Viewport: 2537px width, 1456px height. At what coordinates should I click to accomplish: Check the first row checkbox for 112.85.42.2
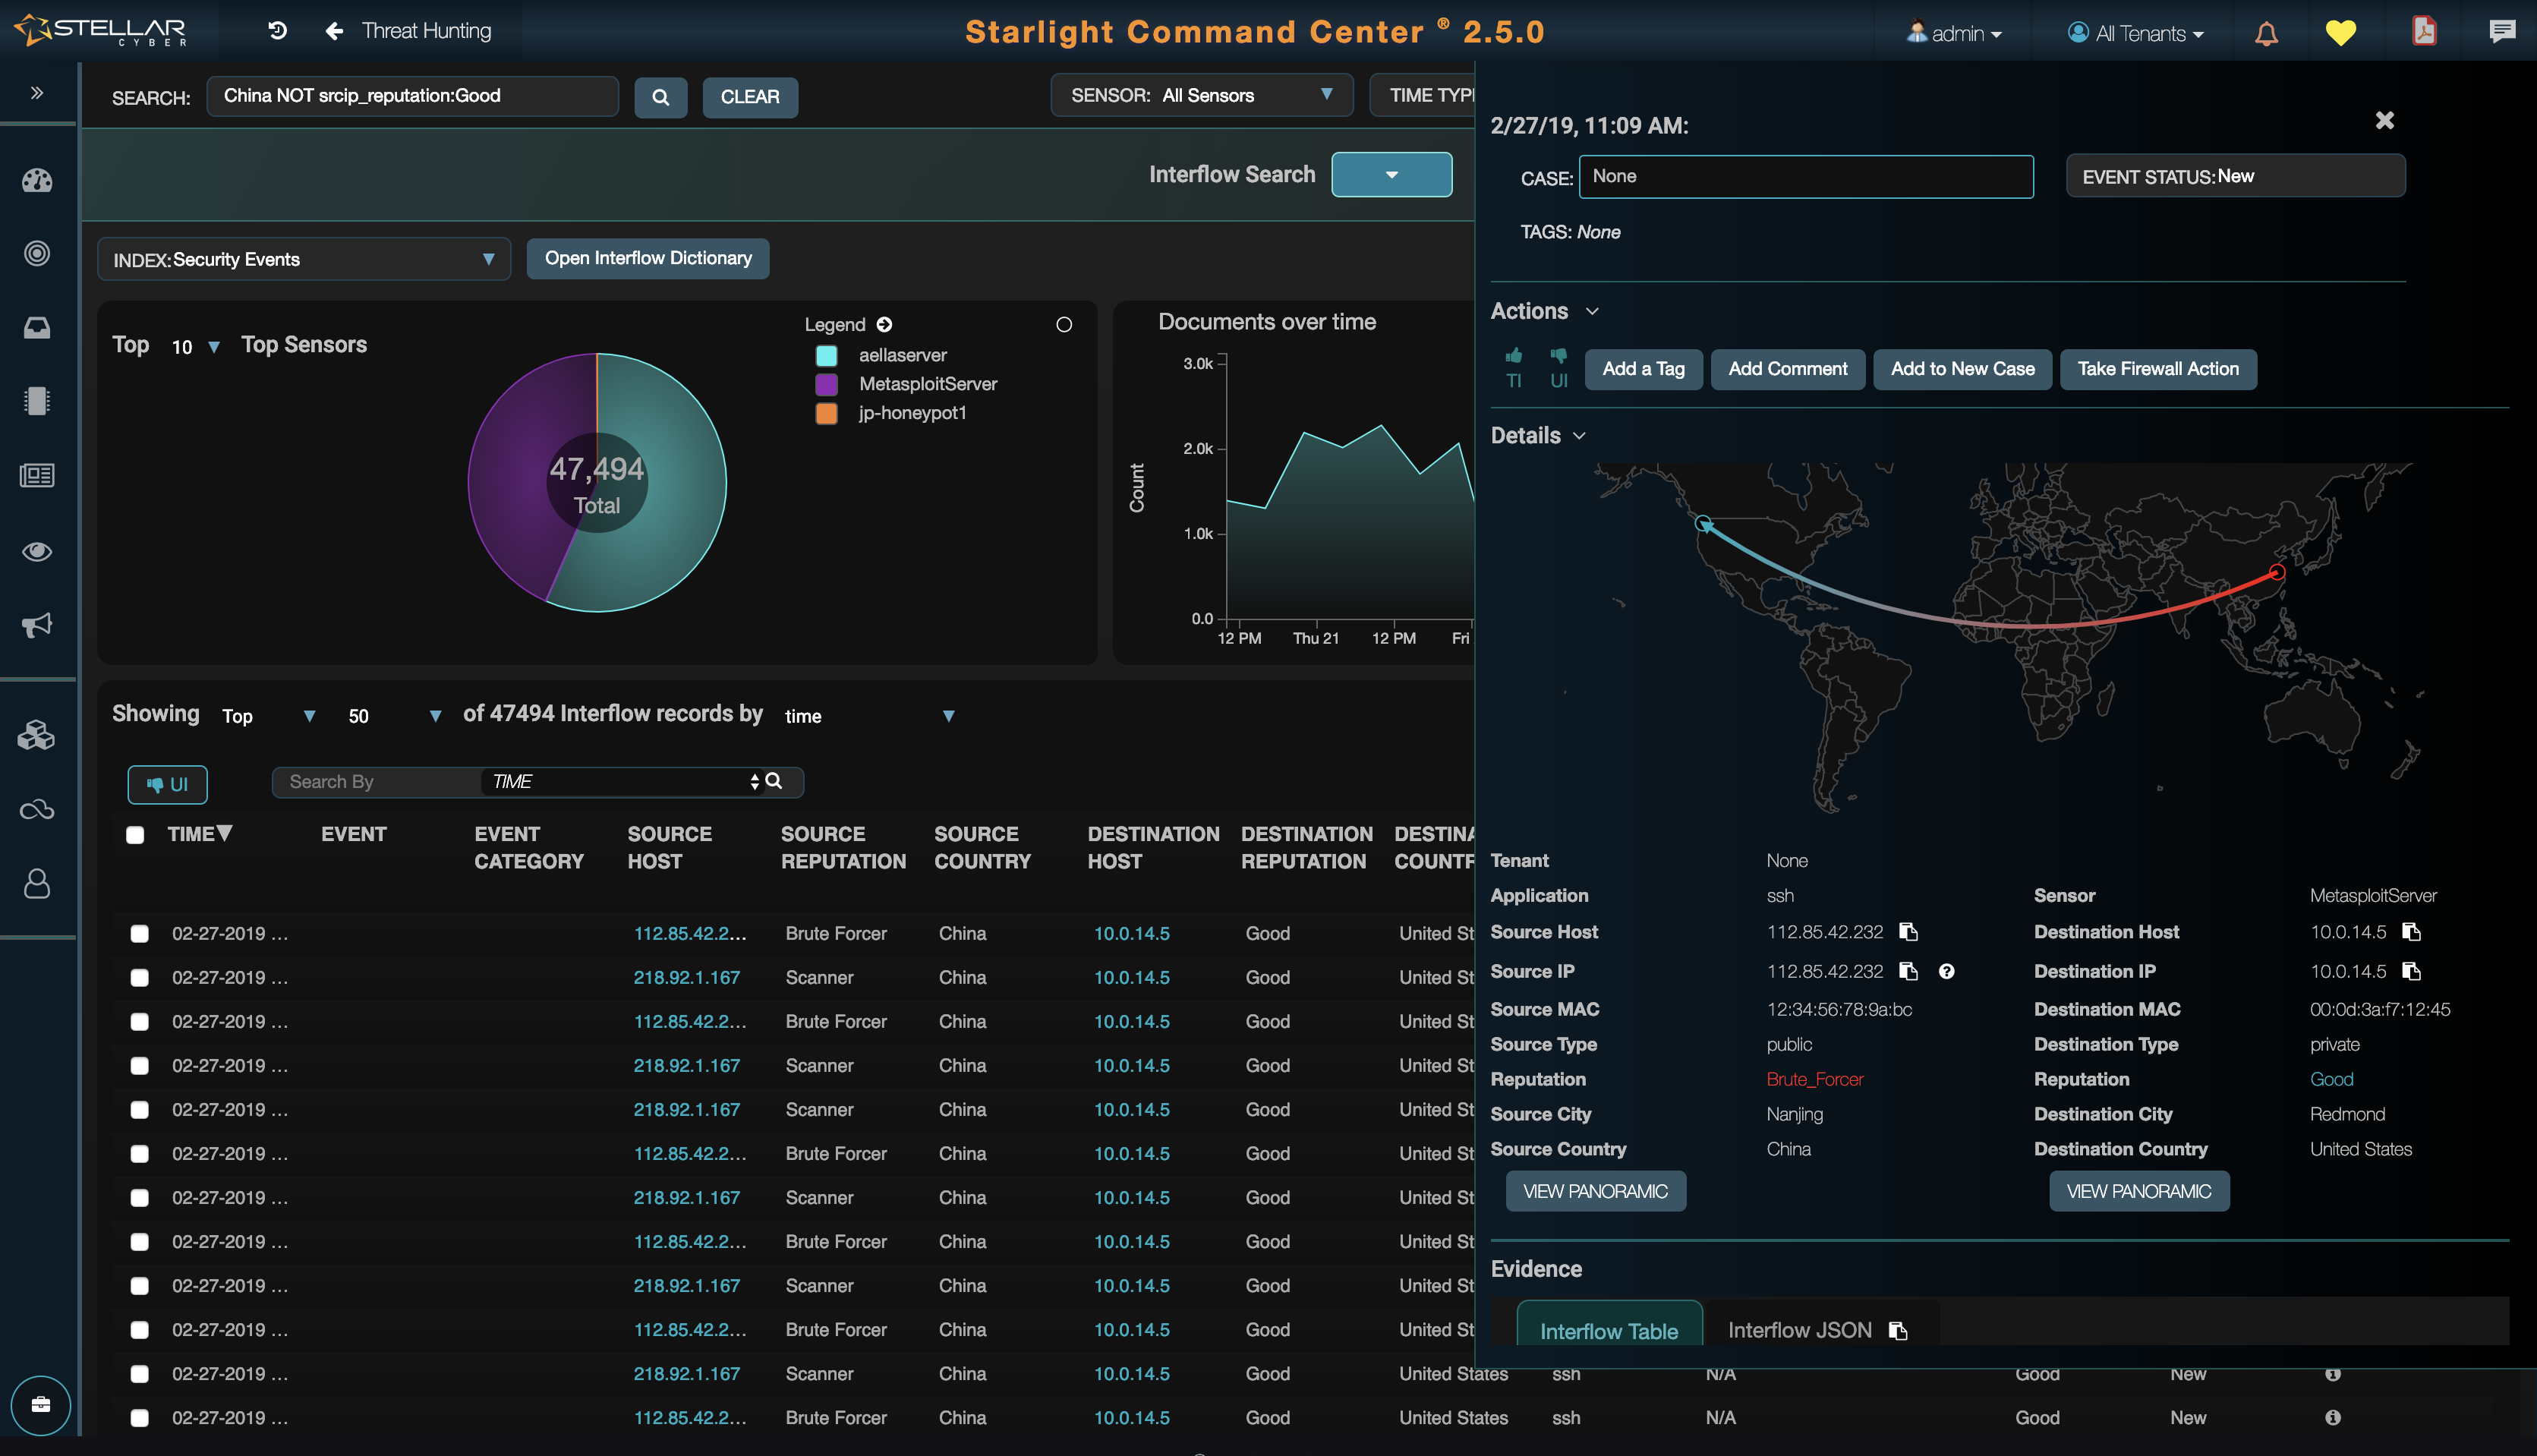click(x=139, y=933)
